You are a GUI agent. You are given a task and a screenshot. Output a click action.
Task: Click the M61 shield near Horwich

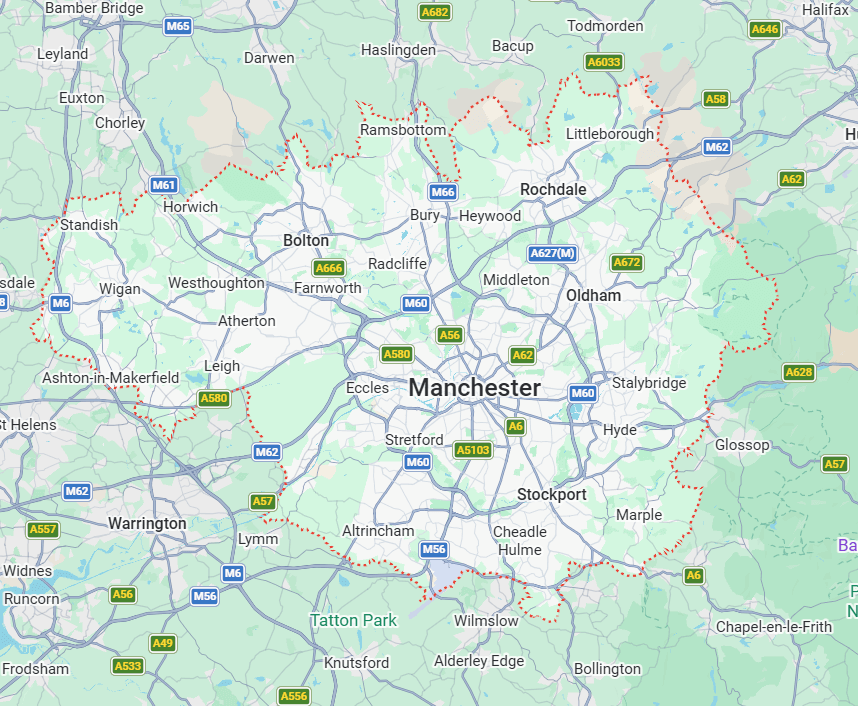pos(164,184)
